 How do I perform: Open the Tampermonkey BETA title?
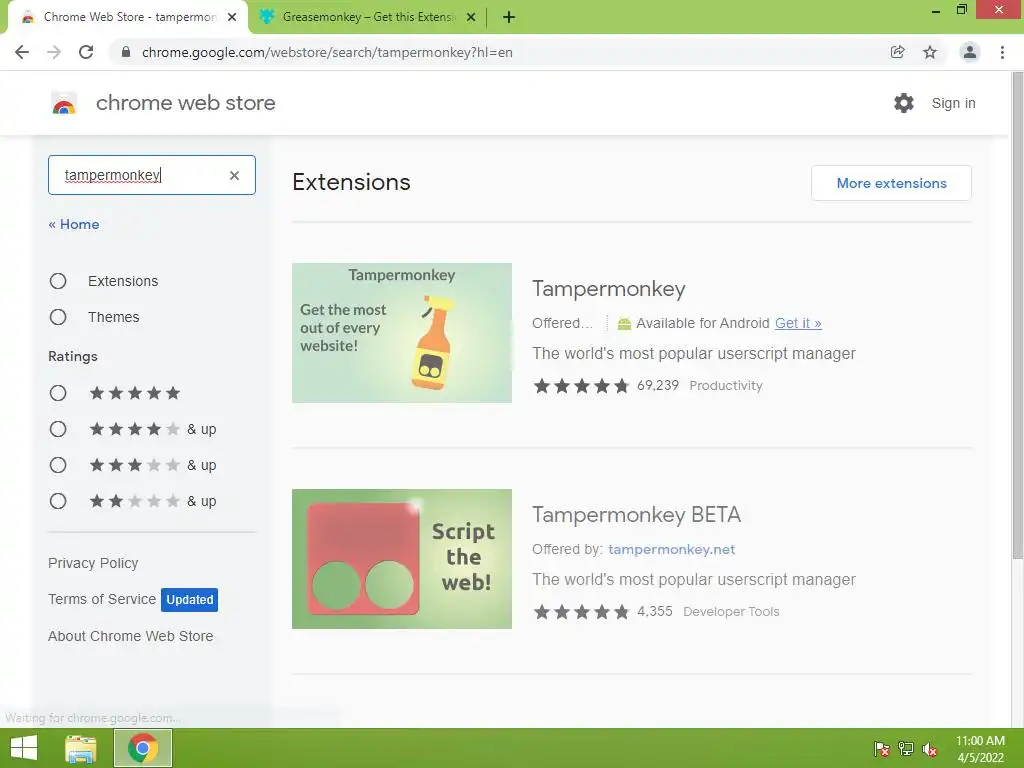[637, 515]
